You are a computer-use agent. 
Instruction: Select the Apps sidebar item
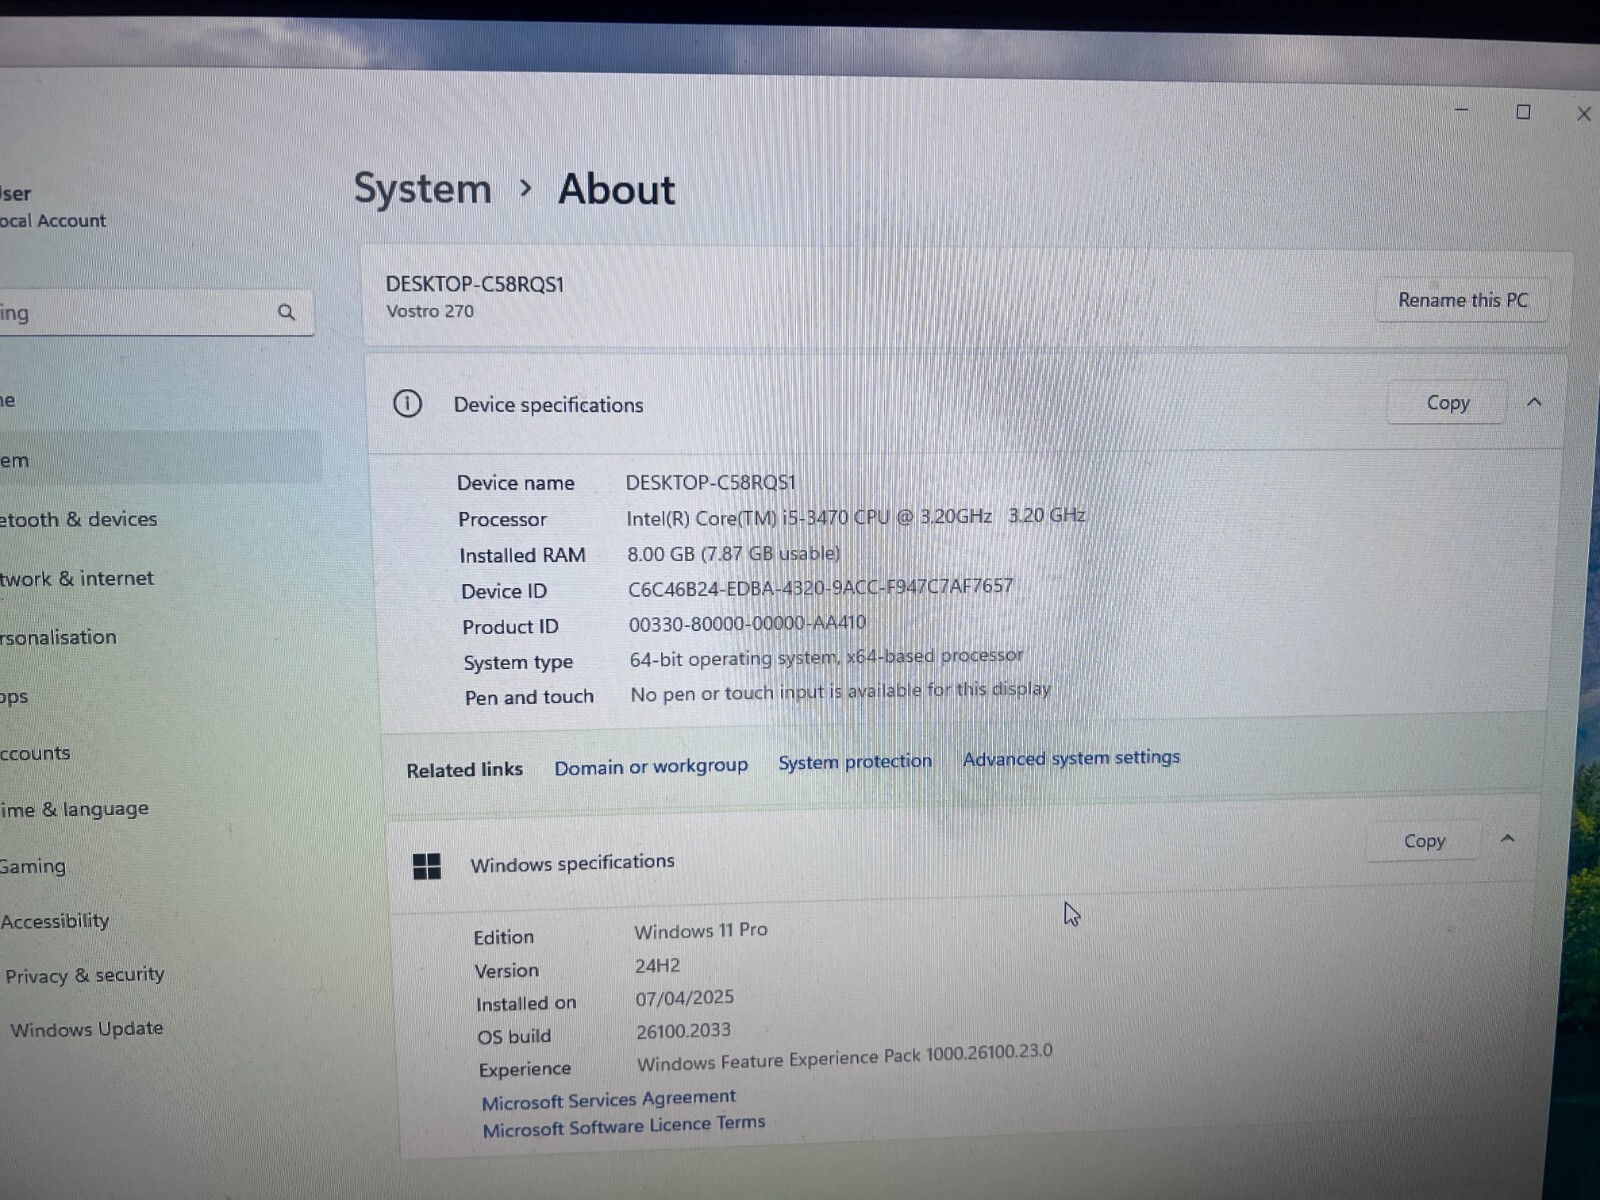coord(14,697)
